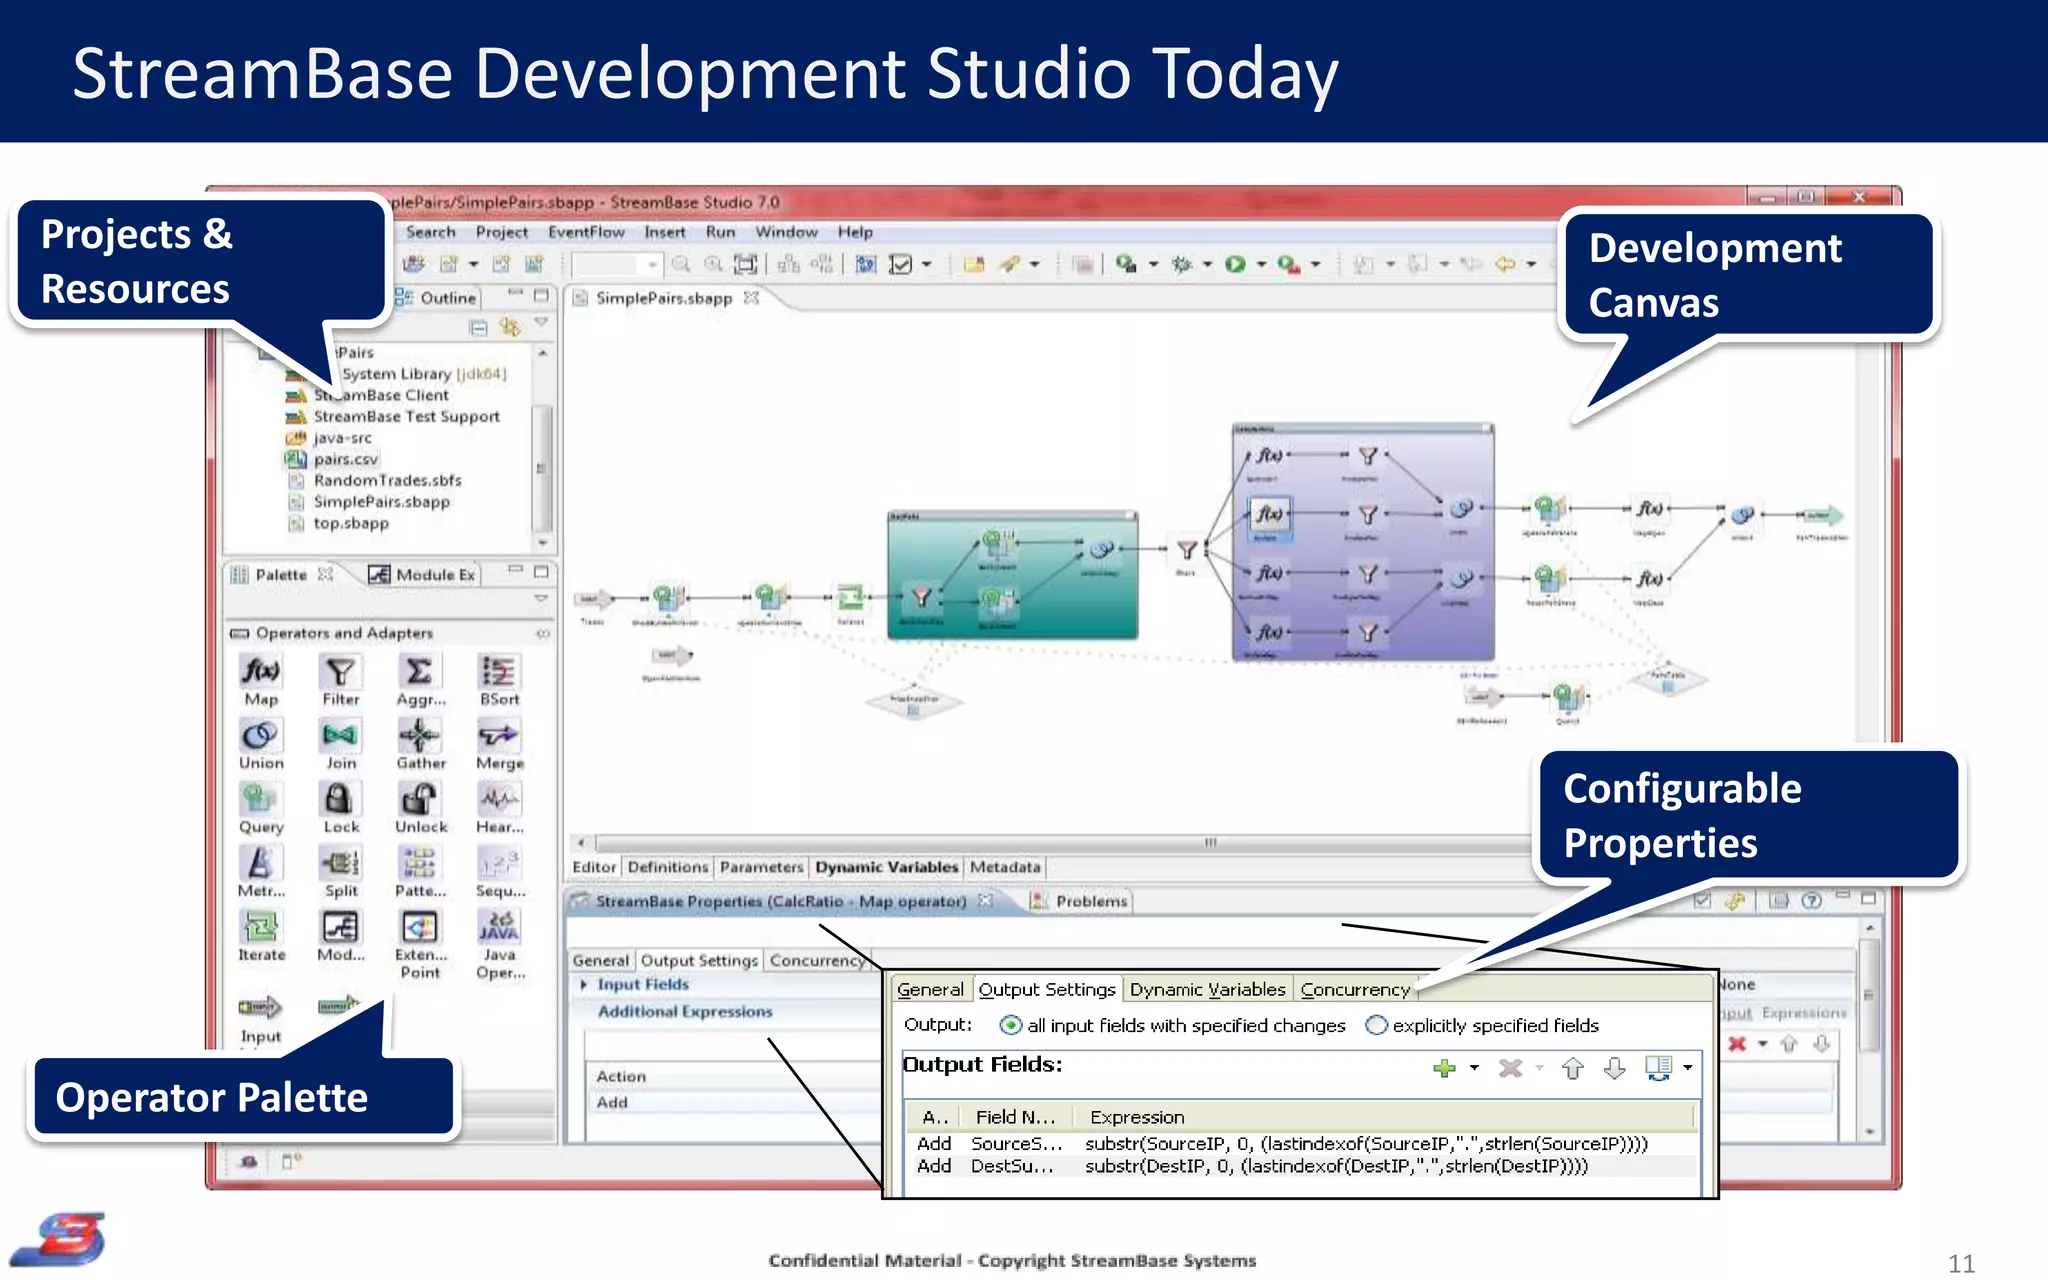
Task: Close the SimplePairs.sbapp editor tab
Action: point(751,298)
